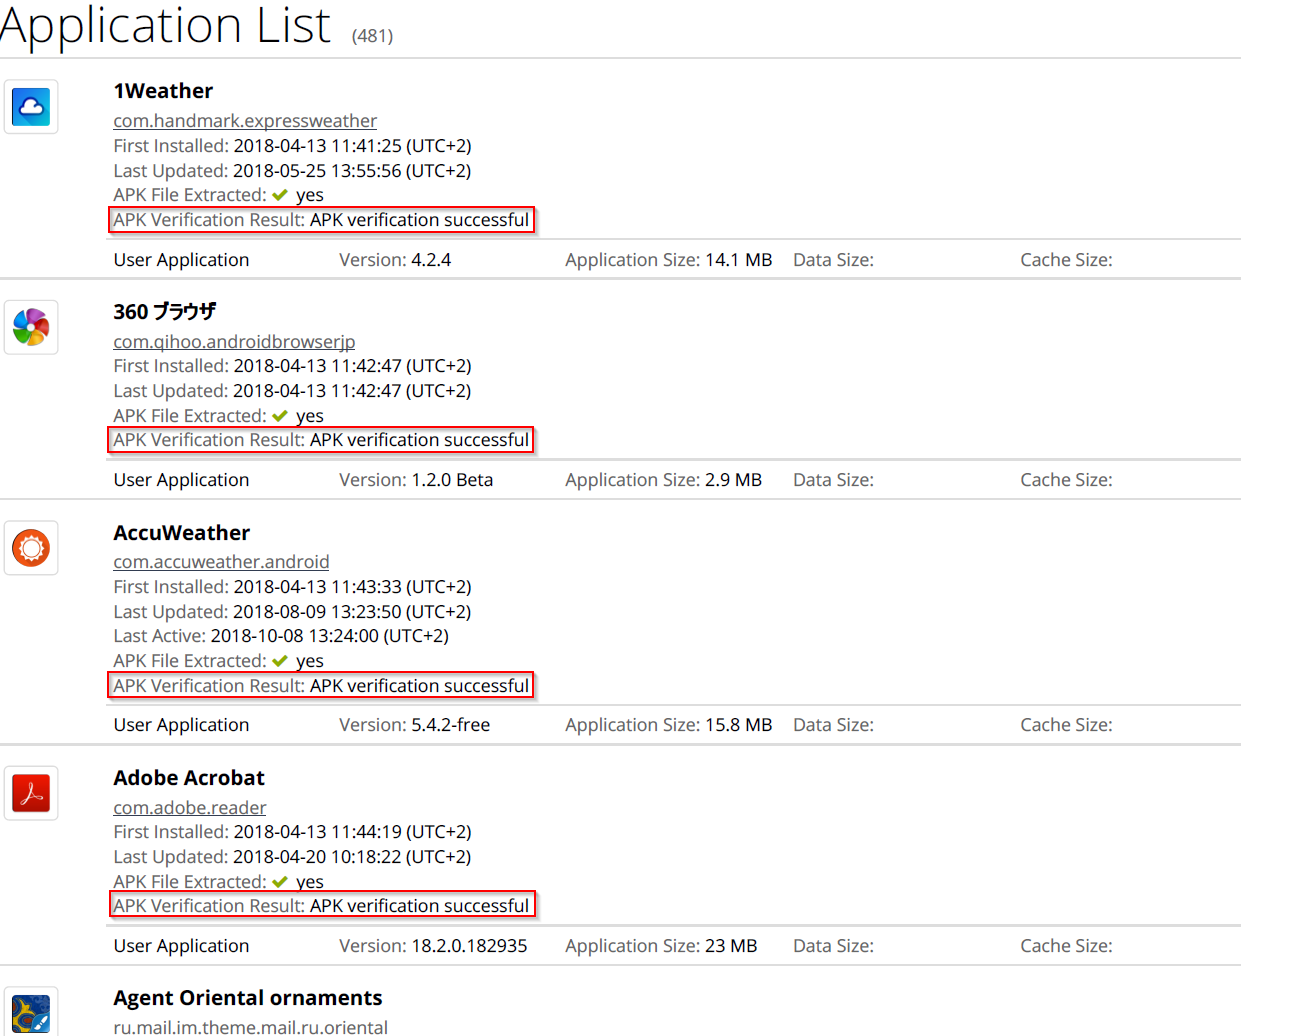Open the com.handmark.expressweather link

[245, 121]
